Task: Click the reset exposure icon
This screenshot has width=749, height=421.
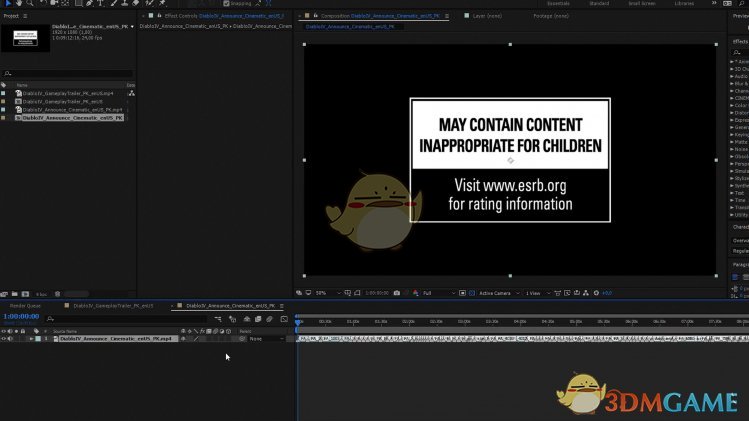Action: (596, 293)
